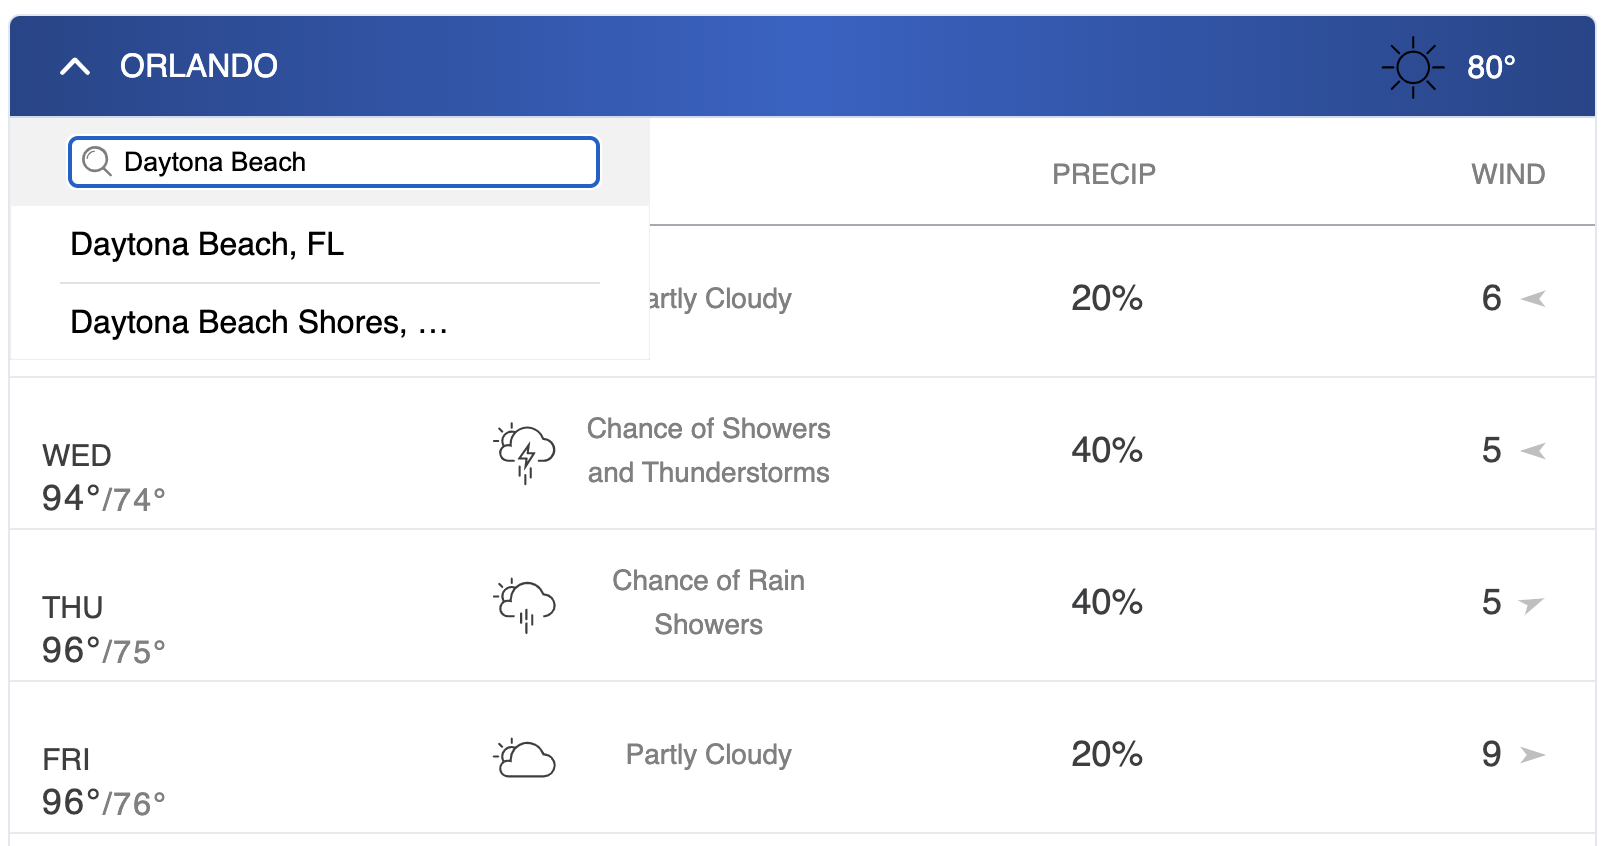Image resolution: width=1610 pixels, height=846 pixels.
Task: Click the 80° current temperature
Action: point(1491,67)
